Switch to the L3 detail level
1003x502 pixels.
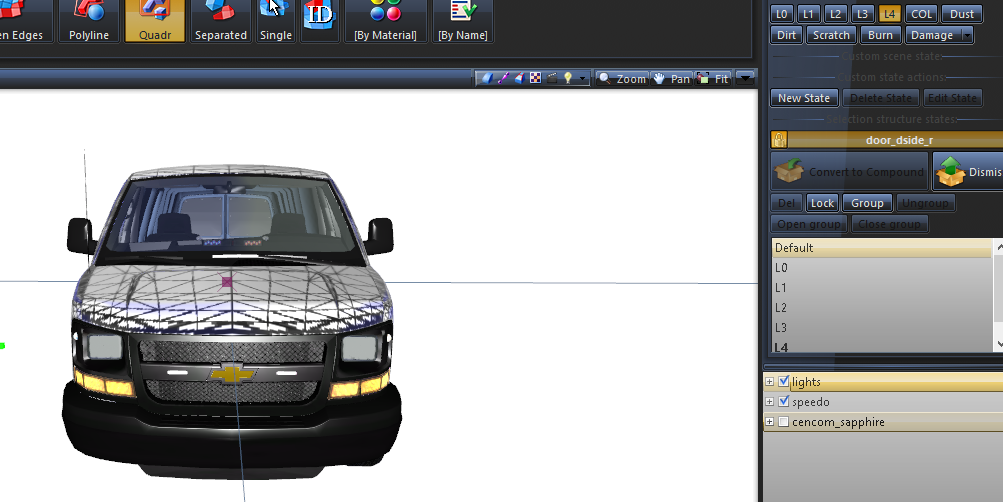[862, 14]
